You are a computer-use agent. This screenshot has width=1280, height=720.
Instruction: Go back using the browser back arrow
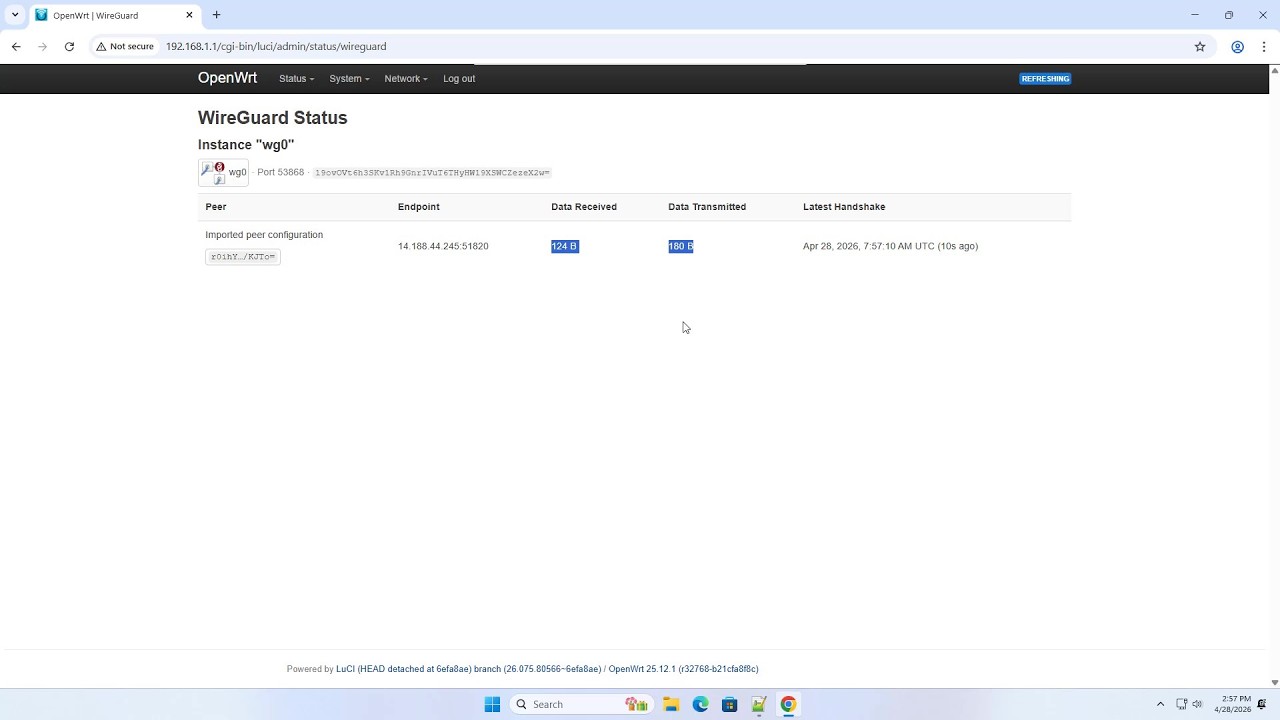(x=16, y=46)
